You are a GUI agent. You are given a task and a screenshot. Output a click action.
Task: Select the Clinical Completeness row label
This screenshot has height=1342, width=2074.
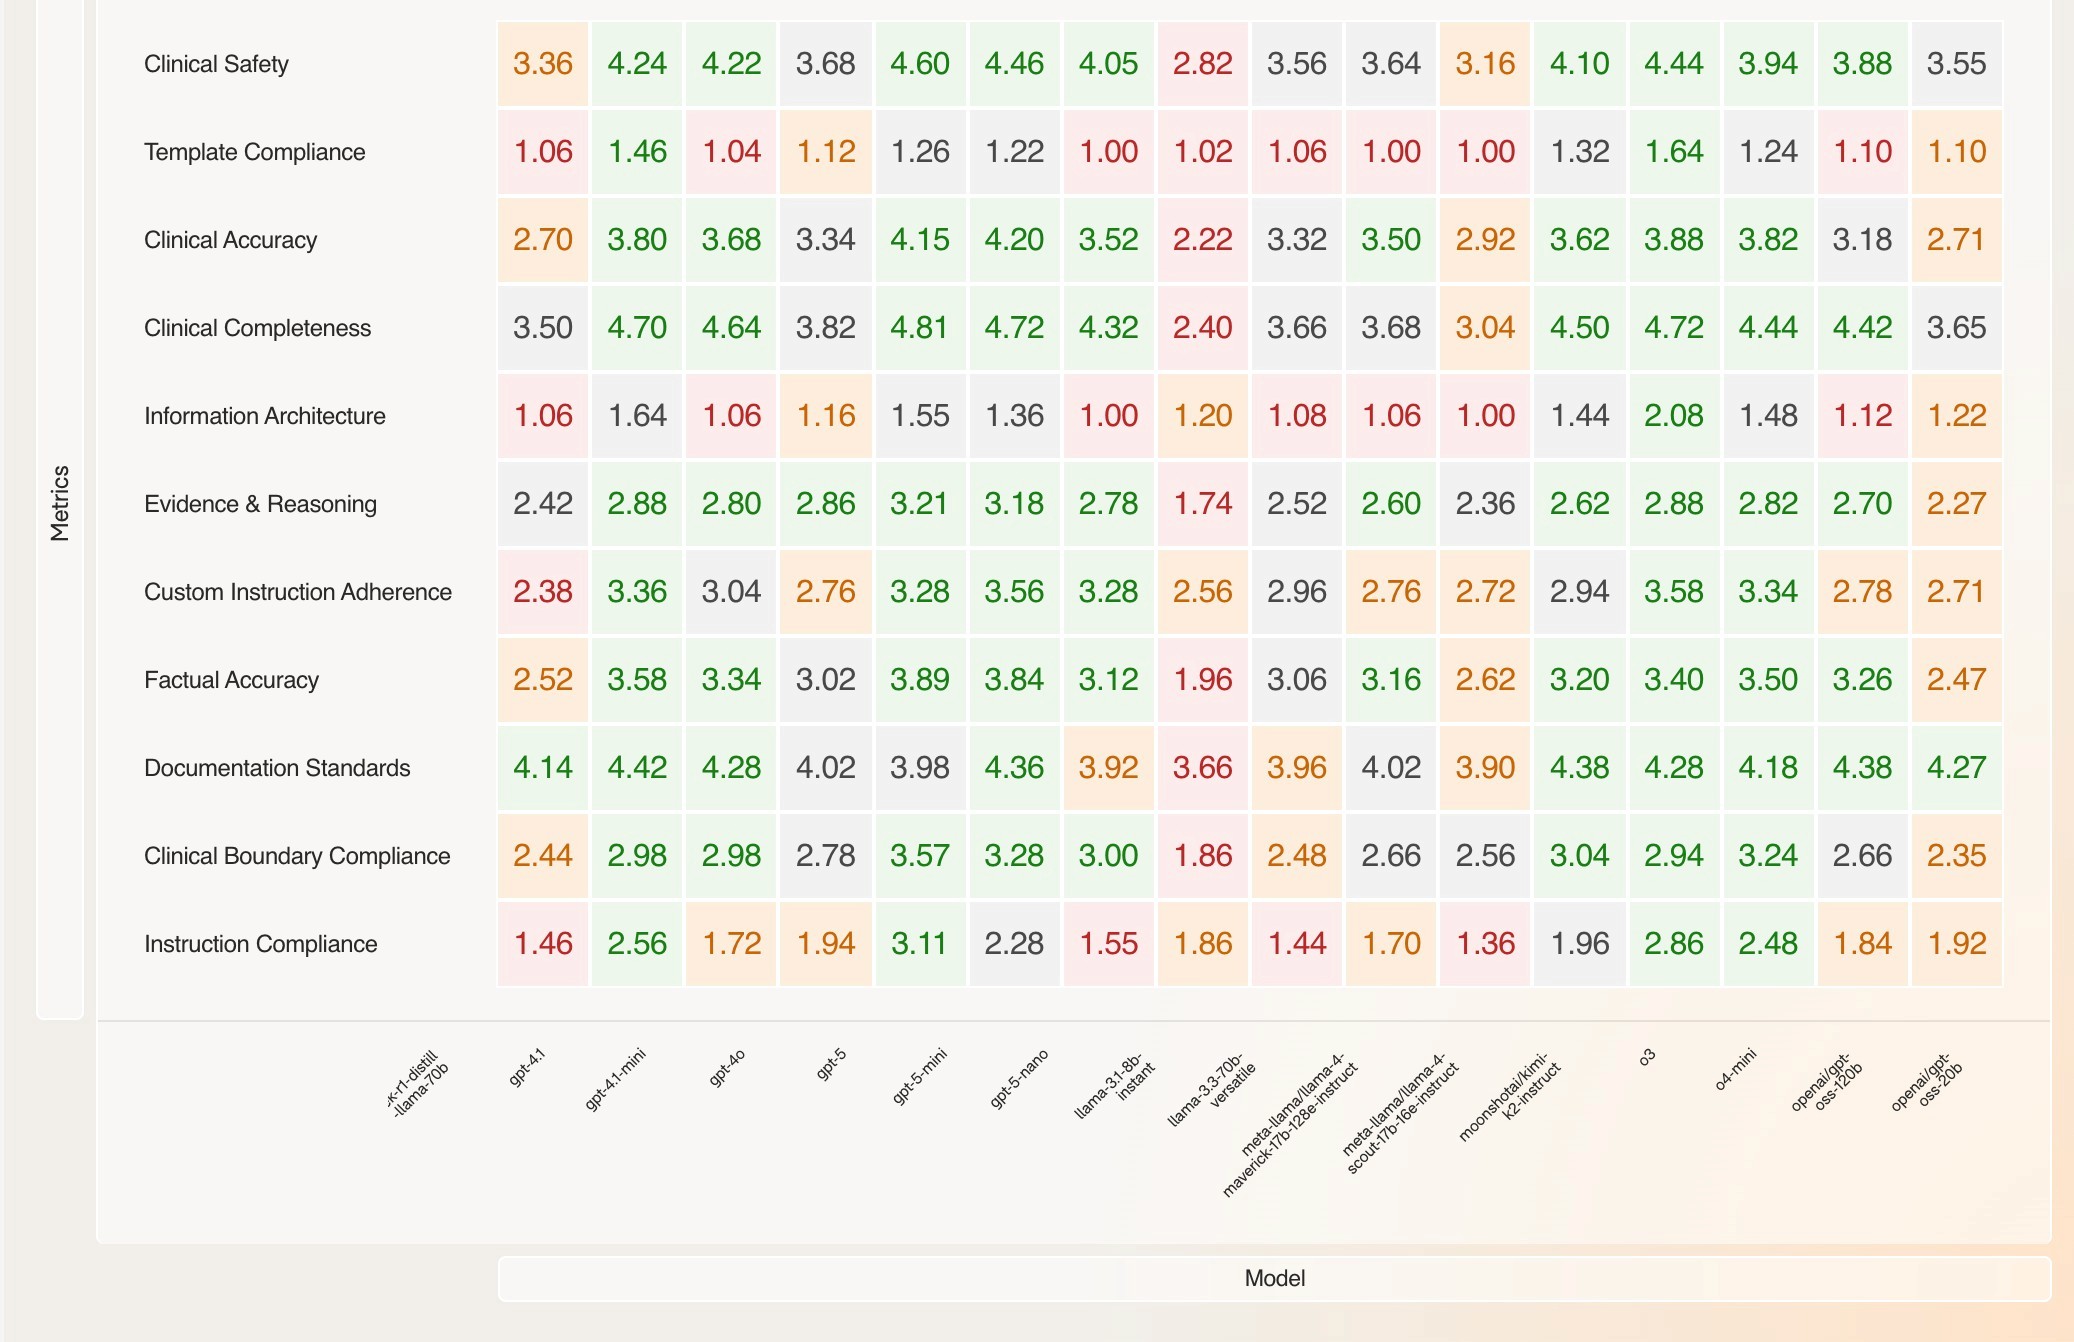pyautogui.click(x=257, y=328)
